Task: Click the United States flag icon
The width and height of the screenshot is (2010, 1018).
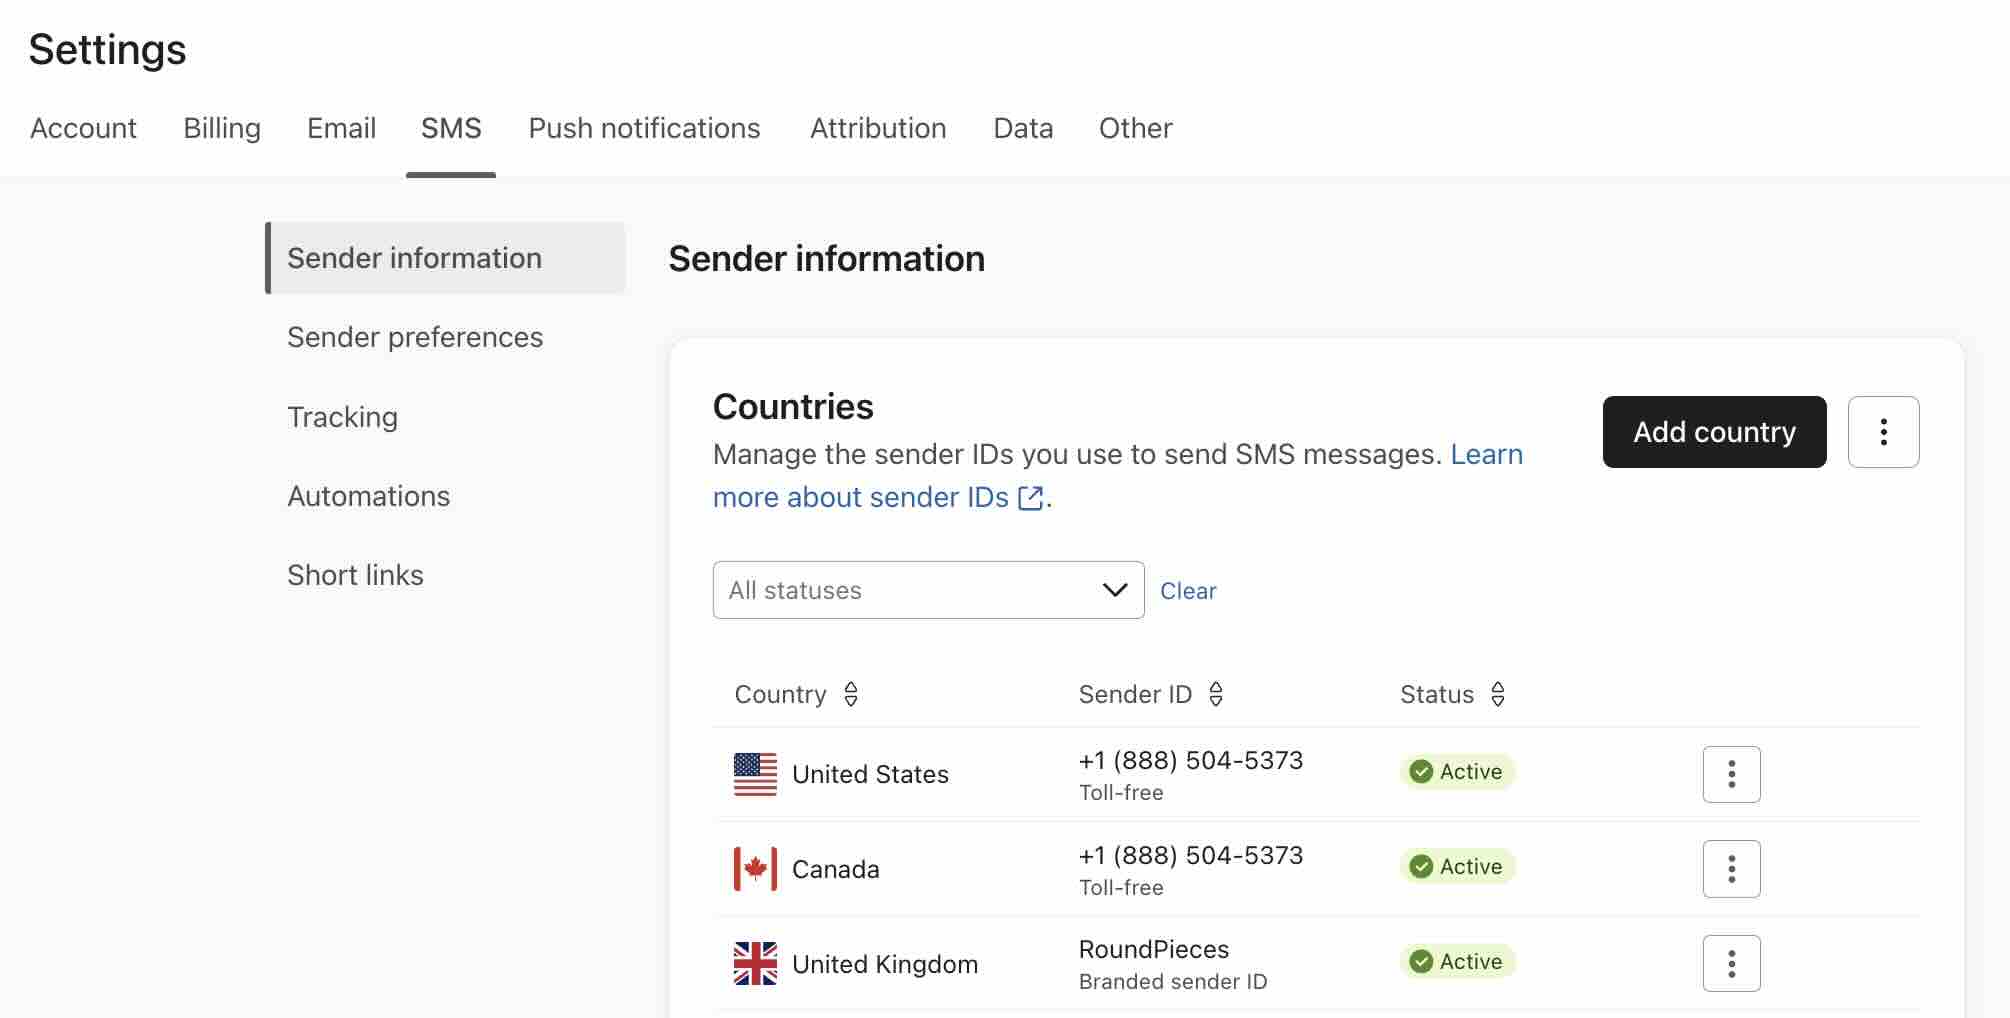Action: click(755, 774)
